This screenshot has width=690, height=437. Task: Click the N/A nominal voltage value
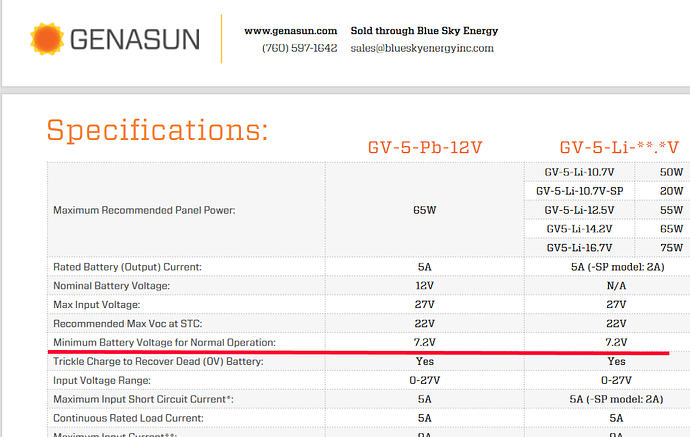616,286
